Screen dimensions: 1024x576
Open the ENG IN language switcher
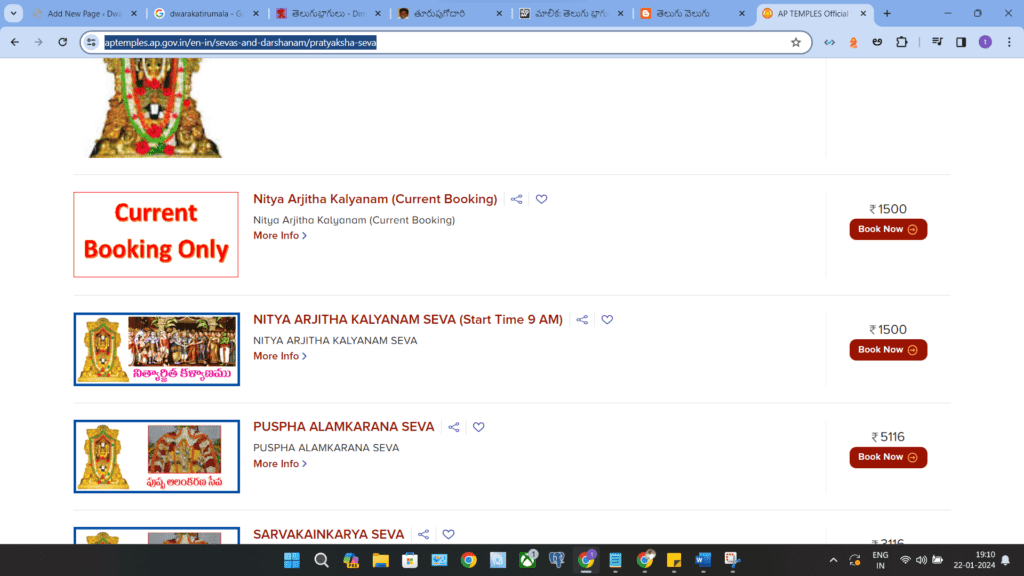880,560
